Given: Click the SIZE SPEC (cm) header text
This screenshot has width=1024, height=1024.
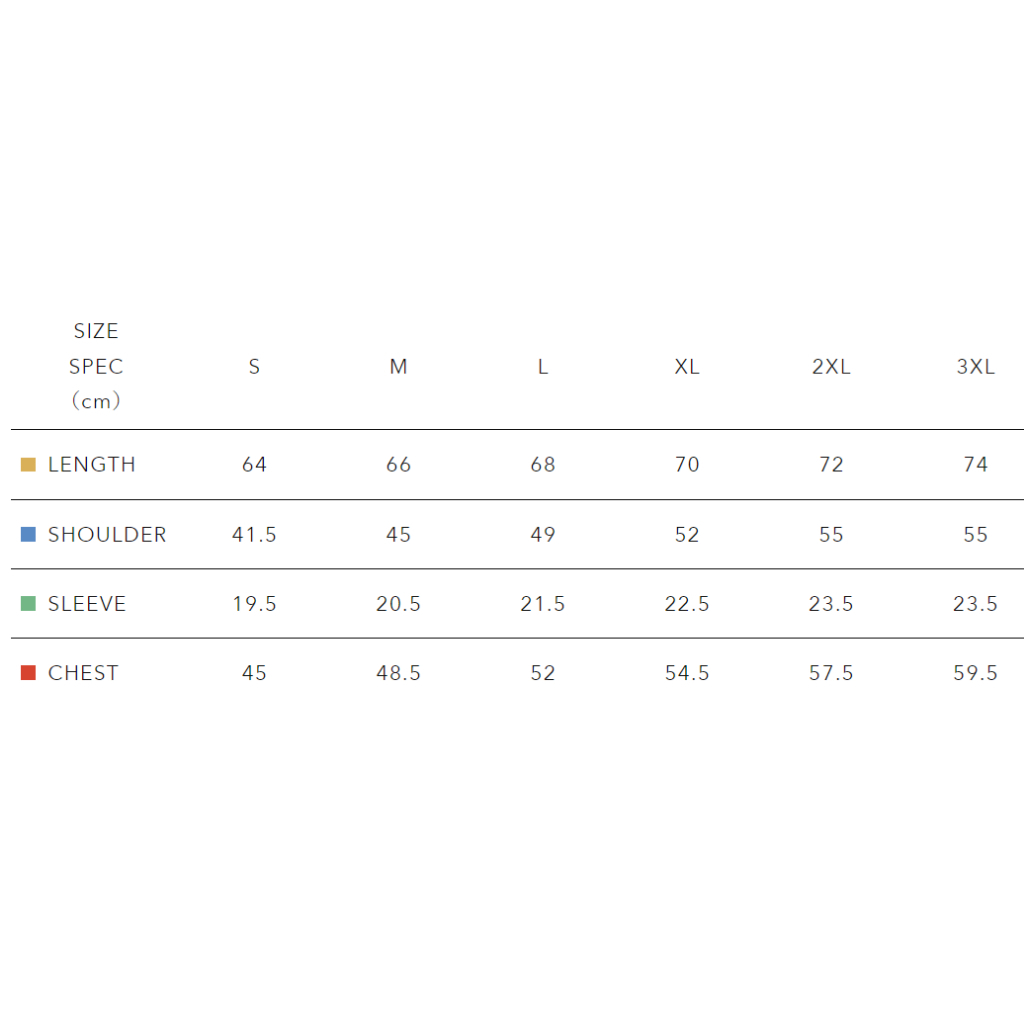Looking at the screenshot, I should (96, 366).
